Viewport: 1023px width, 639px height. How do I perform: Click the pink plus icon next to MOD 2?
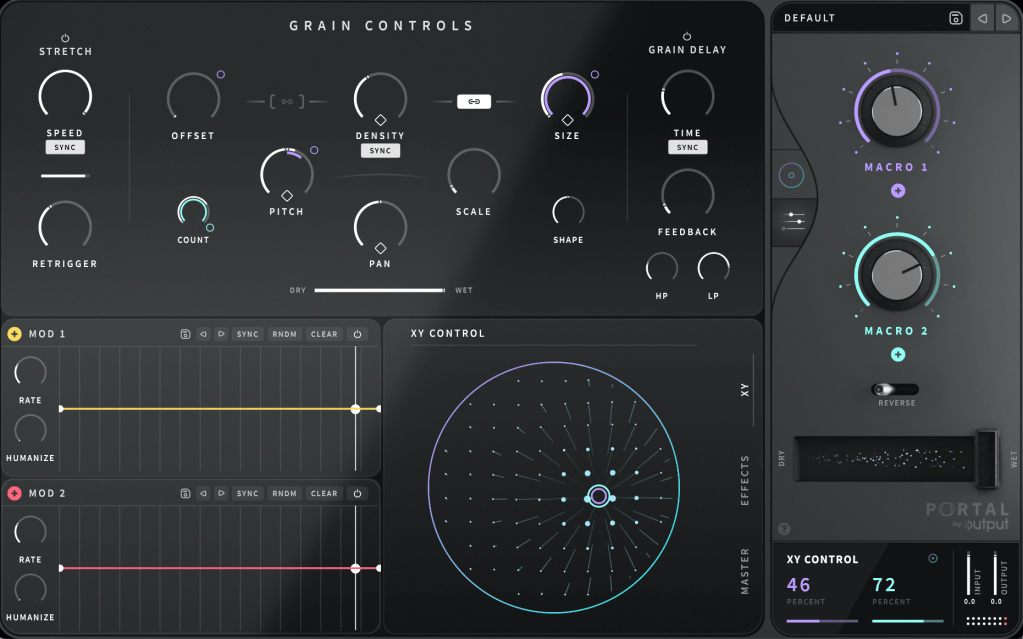click(14, 493)
